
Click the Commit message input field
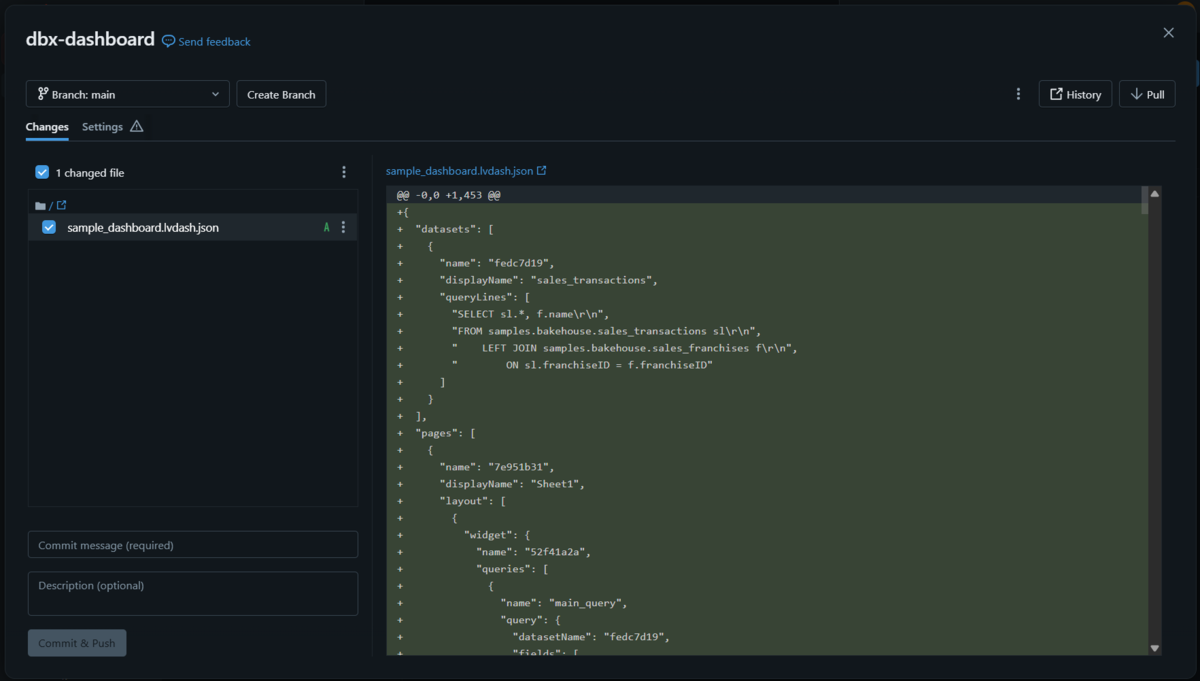click(x=193, y=545)
